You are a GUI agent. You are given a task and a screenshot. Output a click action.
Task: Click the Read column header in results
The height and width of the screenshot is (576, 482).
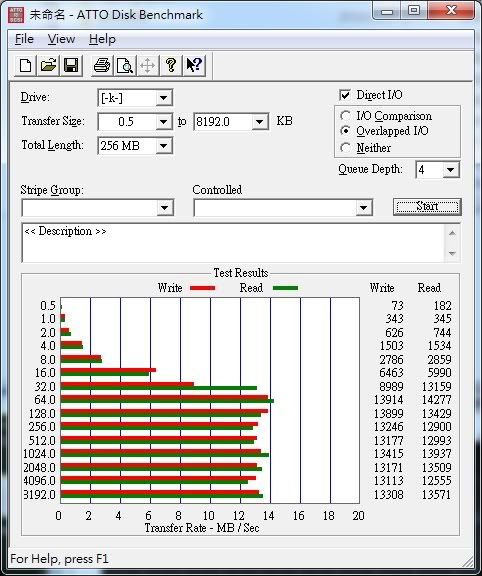pos(429,288)
